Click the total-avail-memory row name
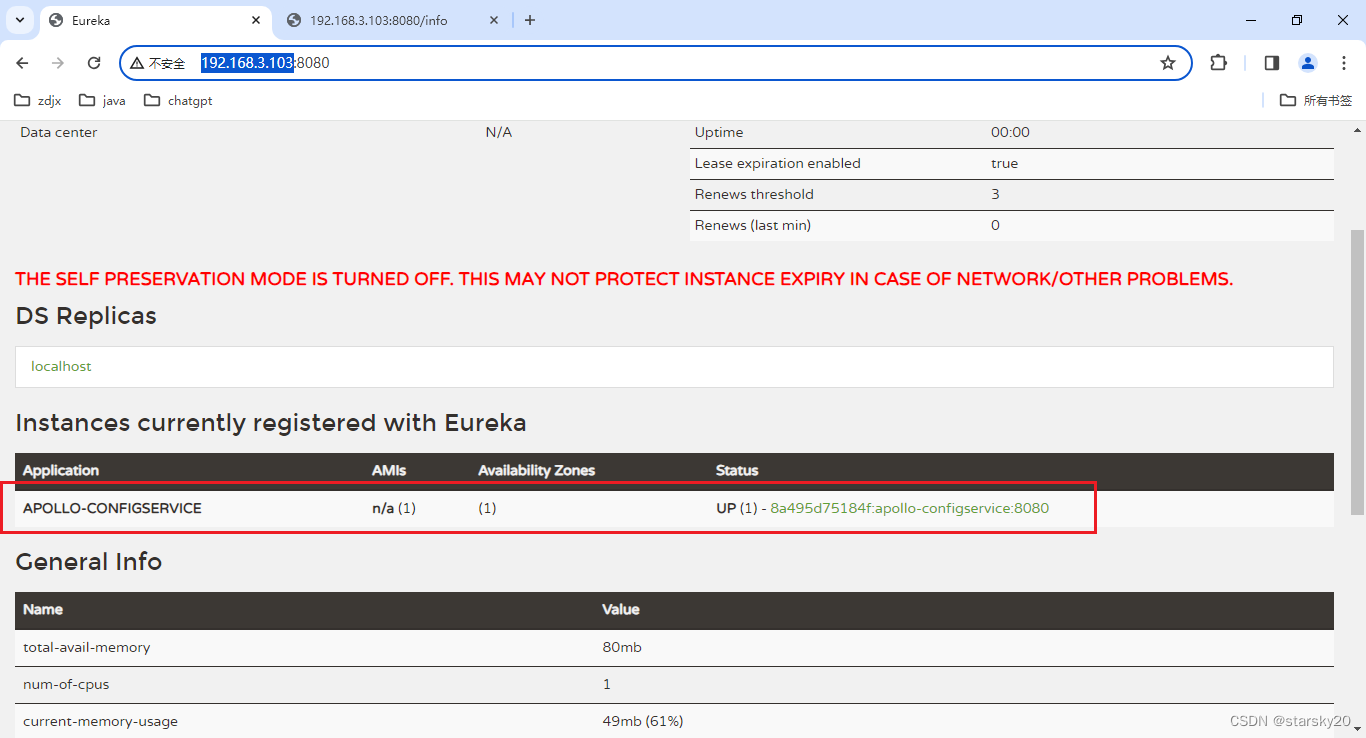Screen dimensions: 1366x738 87,647
